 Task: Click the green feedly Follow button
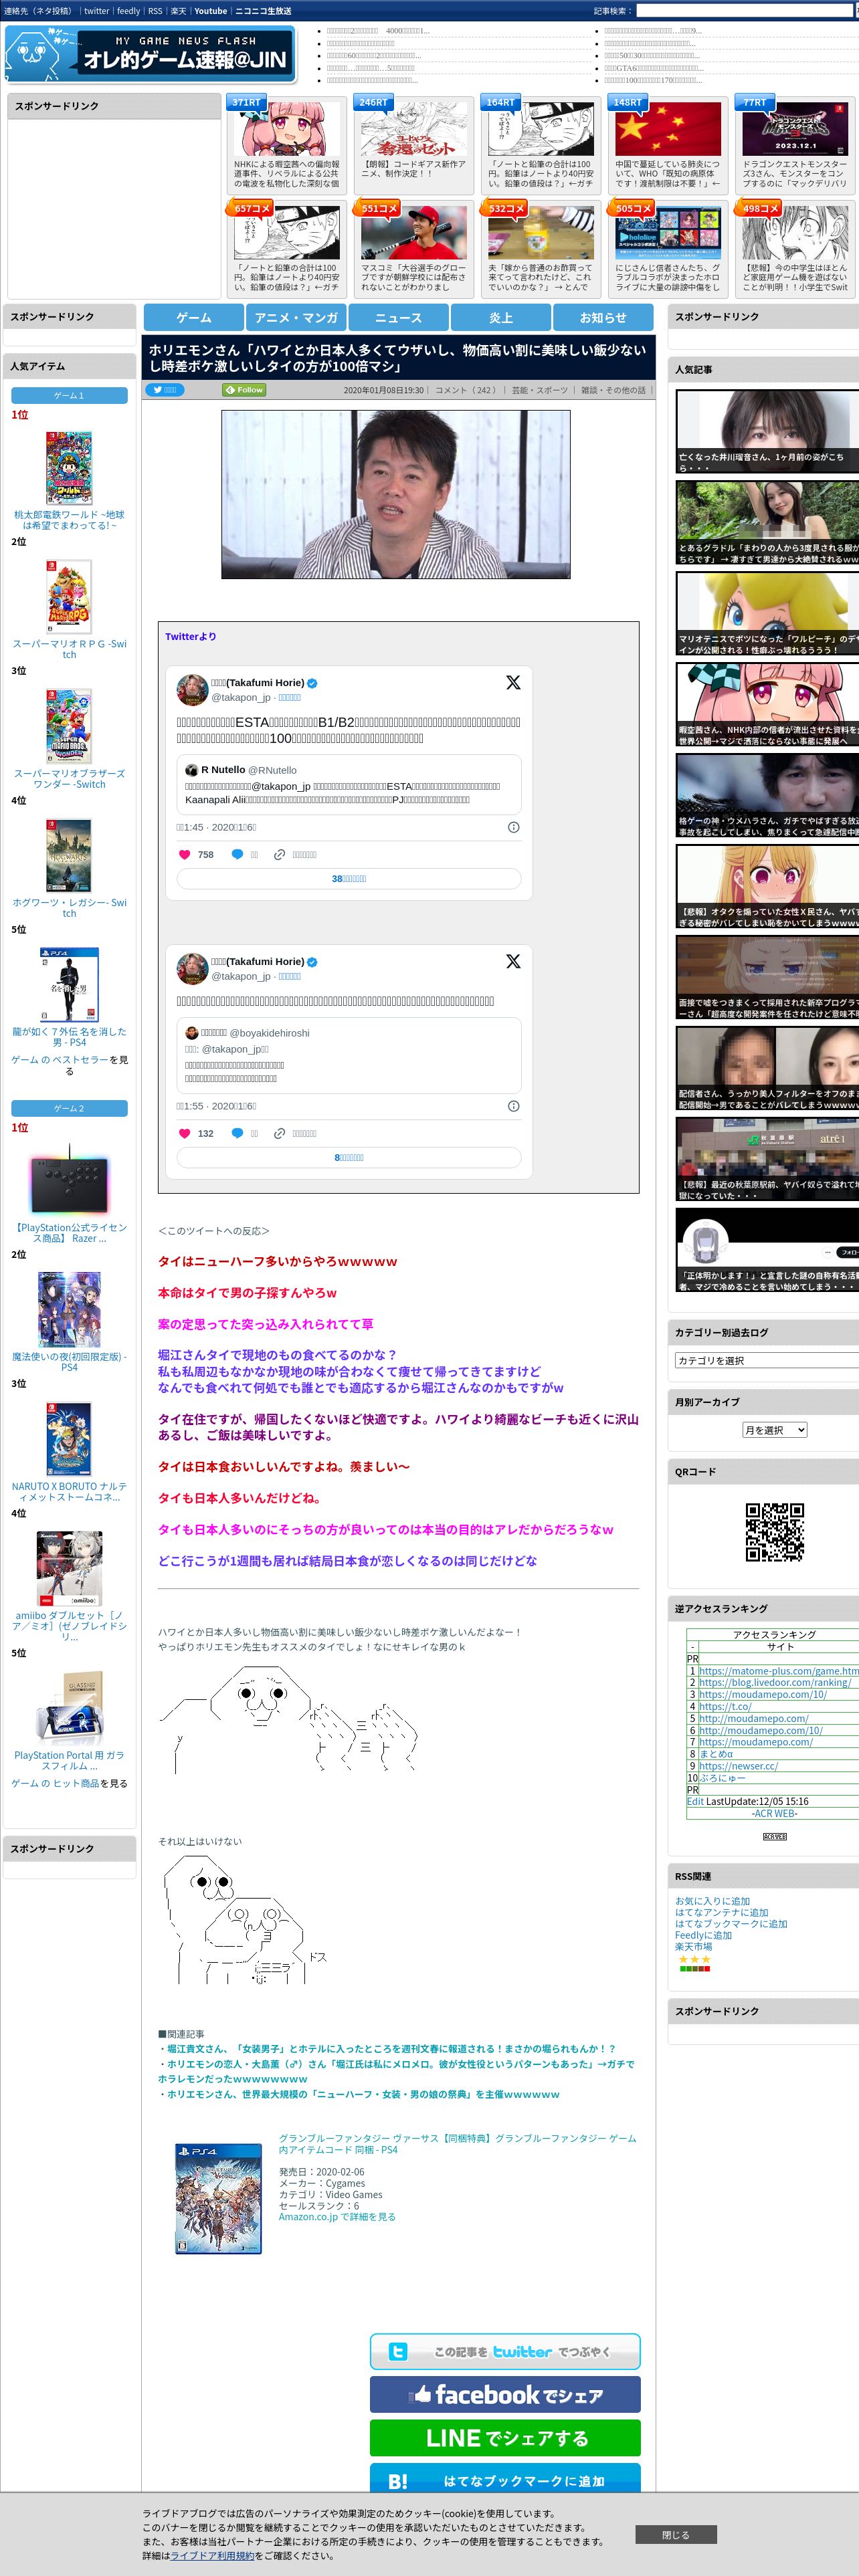pyautogui.click(x=244, y=390)
